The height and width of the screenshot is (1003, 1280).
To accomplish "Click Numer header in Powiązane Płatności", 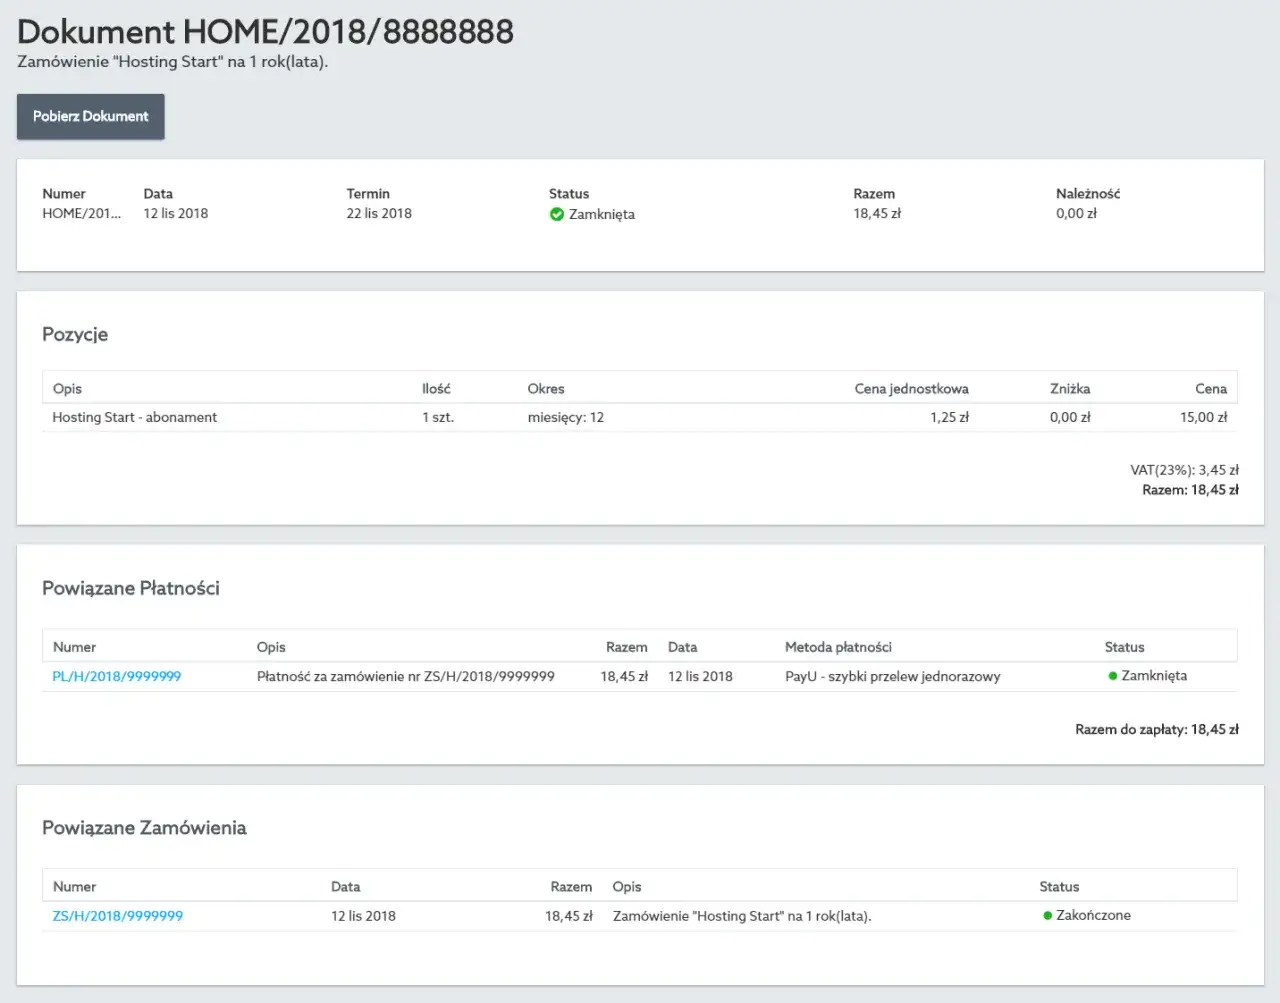I will 74,647.
